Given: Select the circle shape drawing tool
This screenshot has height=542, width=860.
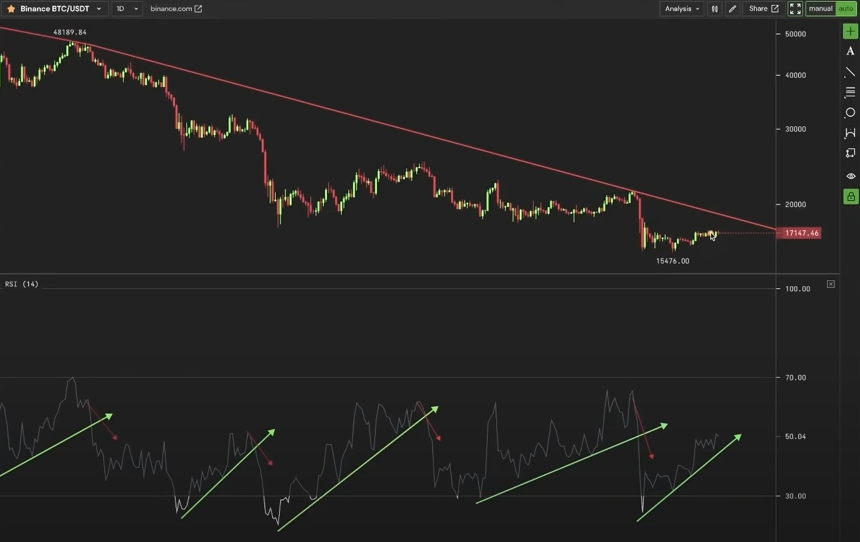Looking at the screenshot, I should click(x=850, y=112).
